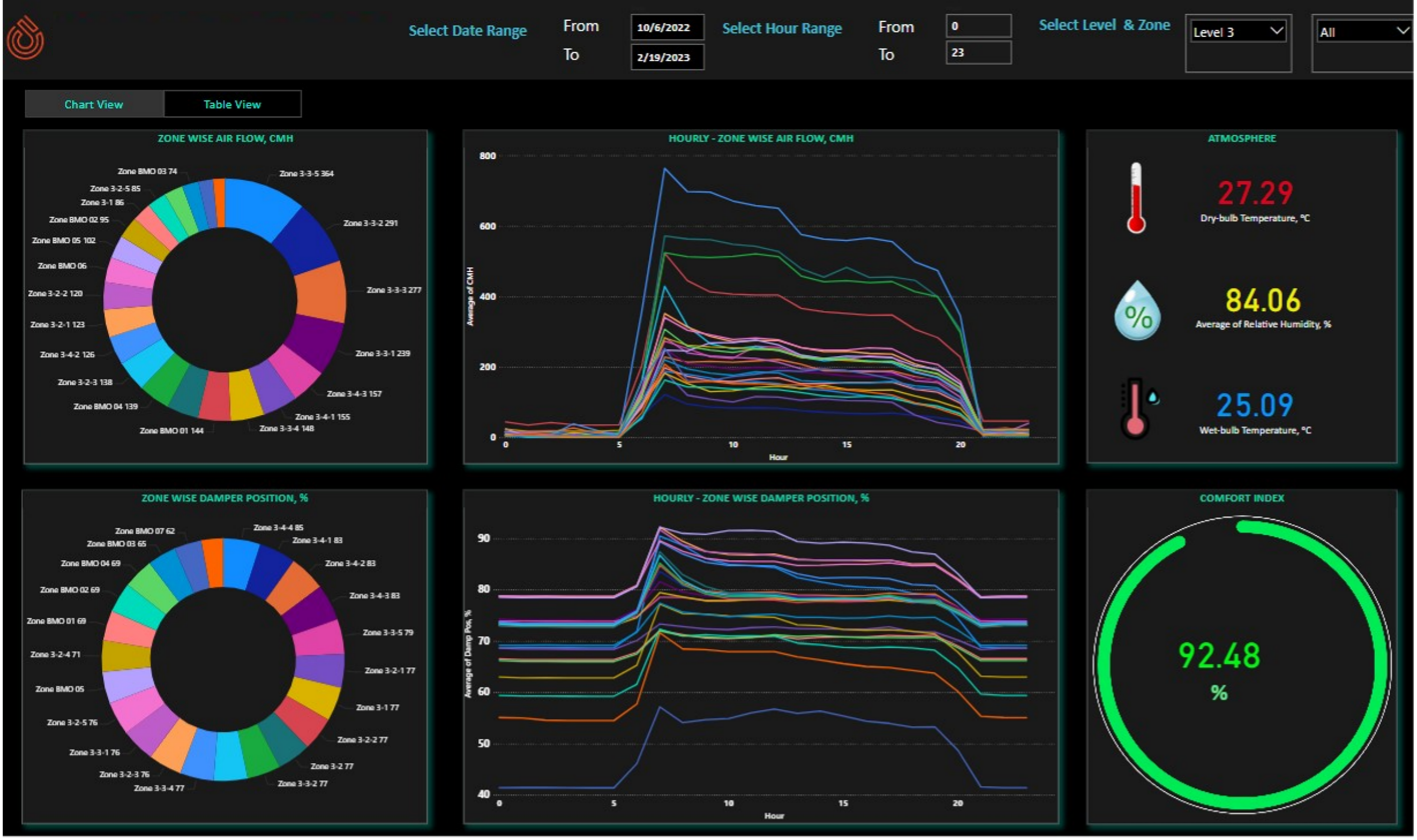Click the orange company logo icon
1417x840 pixels.
(25, 38)
